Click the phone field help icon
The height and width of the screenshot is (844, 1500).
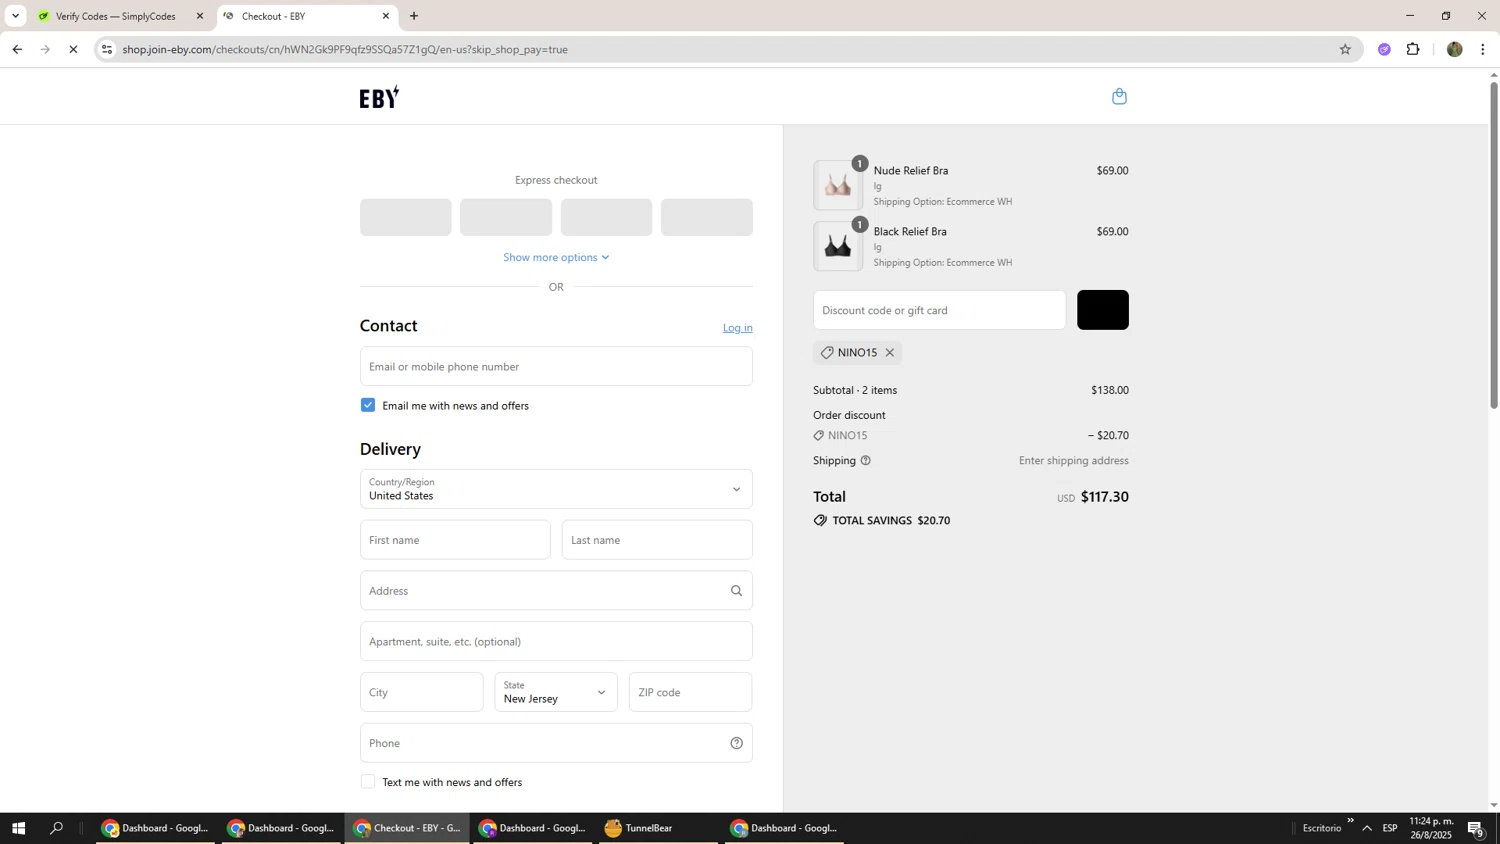(x=737, y=743)
